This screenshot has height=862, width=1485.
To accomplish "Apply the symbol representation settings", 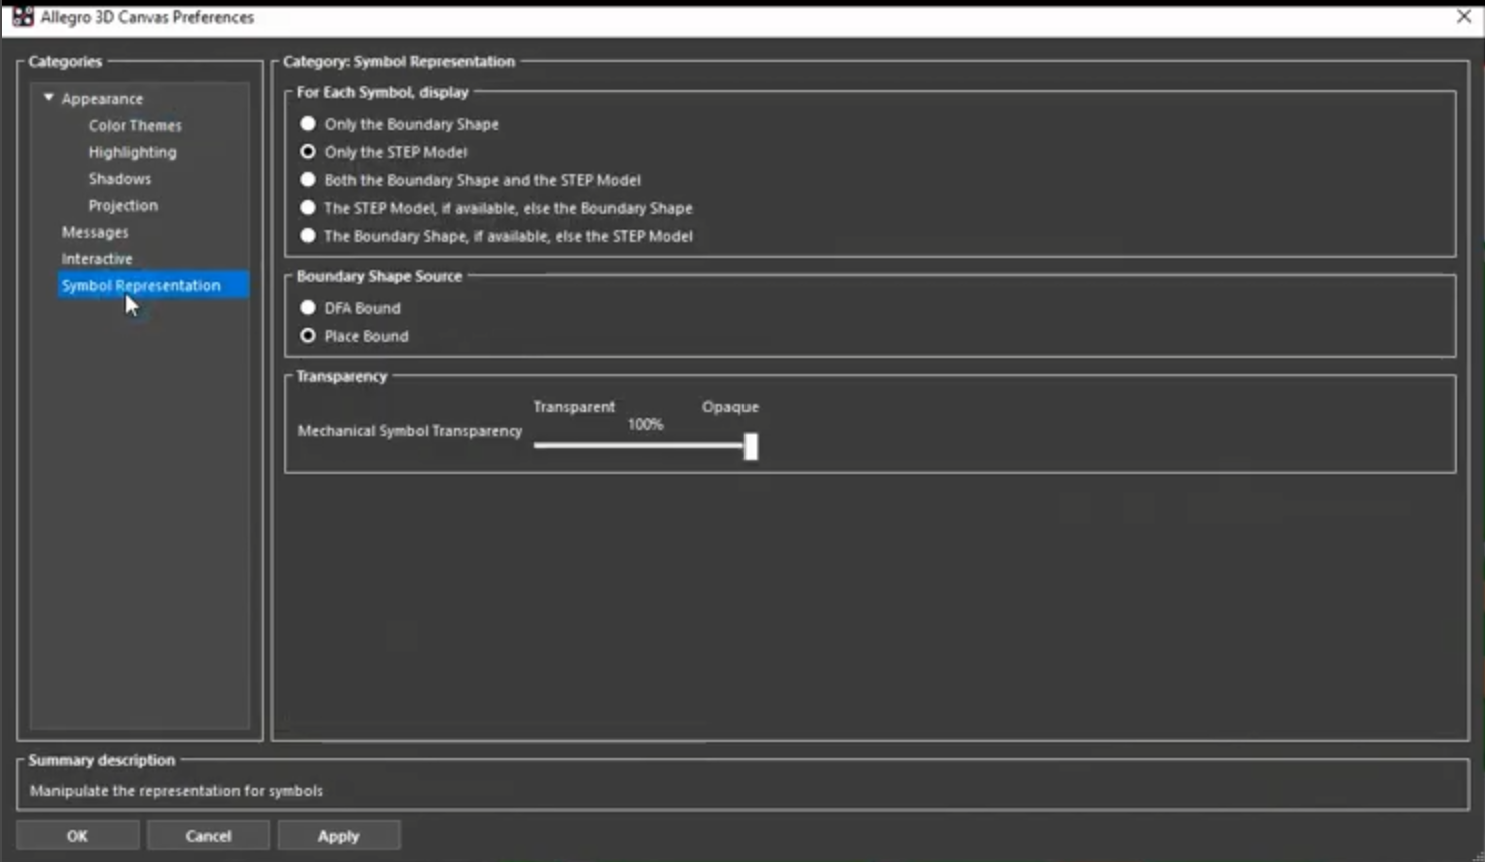I will 338,835.
